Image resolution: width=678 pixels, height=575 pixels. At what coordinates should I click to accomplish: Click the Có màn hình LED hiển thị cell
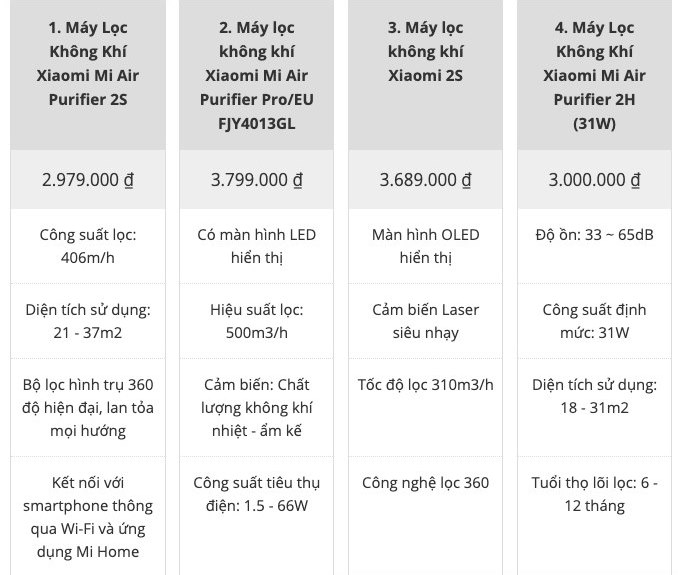click(256, 246)
